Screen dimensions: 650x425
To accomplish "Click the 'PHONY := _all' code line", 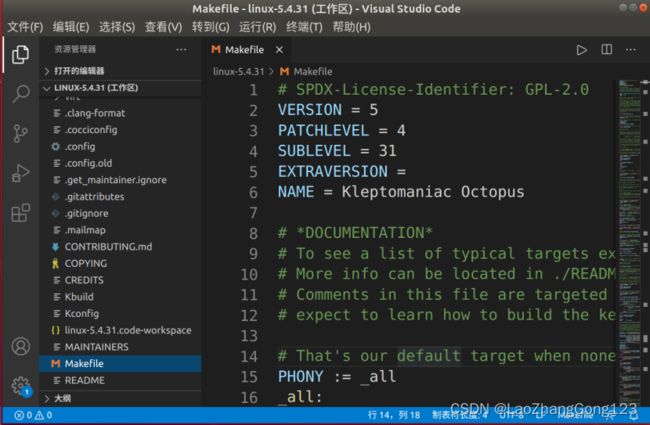I will [x=337, y=377].
